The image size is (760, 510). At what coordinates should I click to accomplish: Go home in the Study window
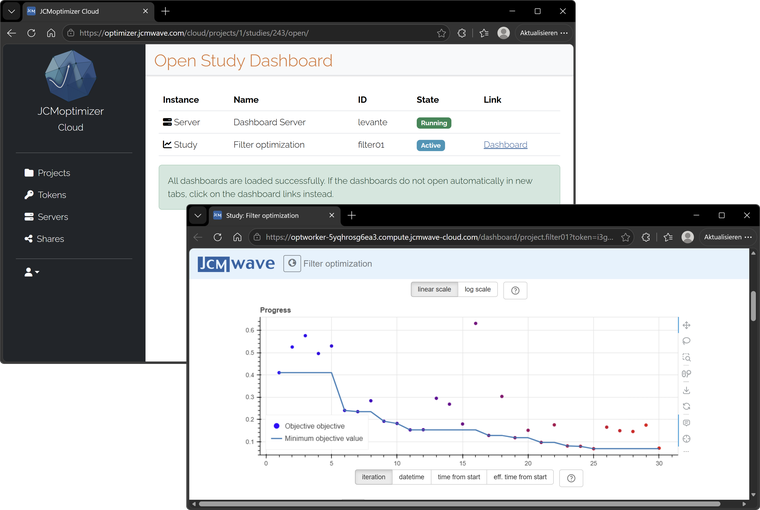pos(237,237)
